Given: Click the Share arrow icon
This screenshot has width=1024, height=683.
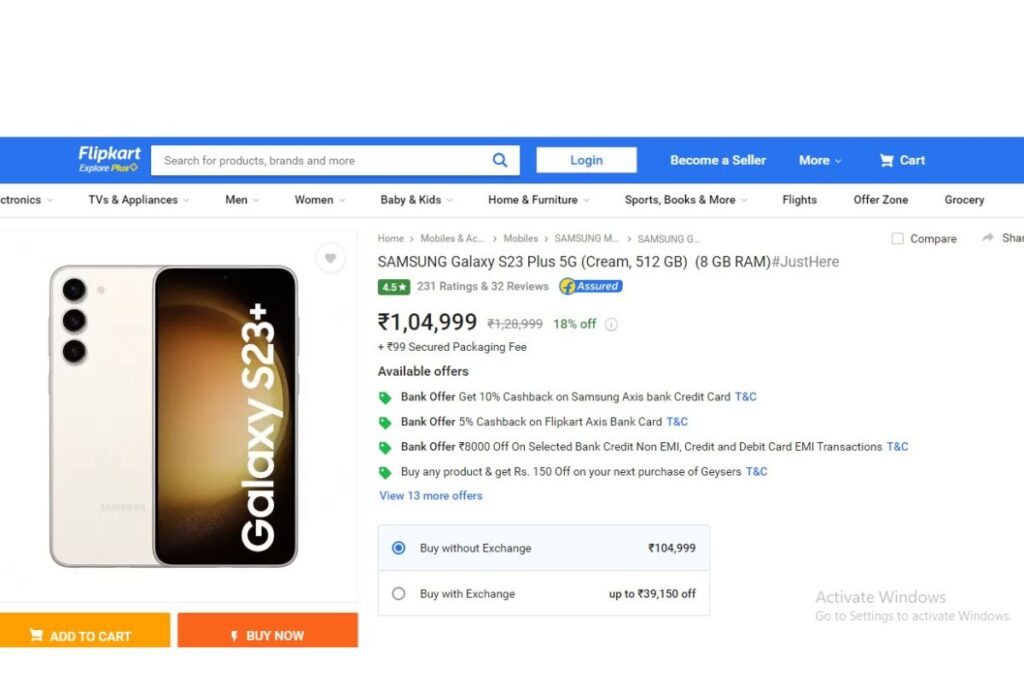Looking at the screenshot, I should tap(988, 238).
